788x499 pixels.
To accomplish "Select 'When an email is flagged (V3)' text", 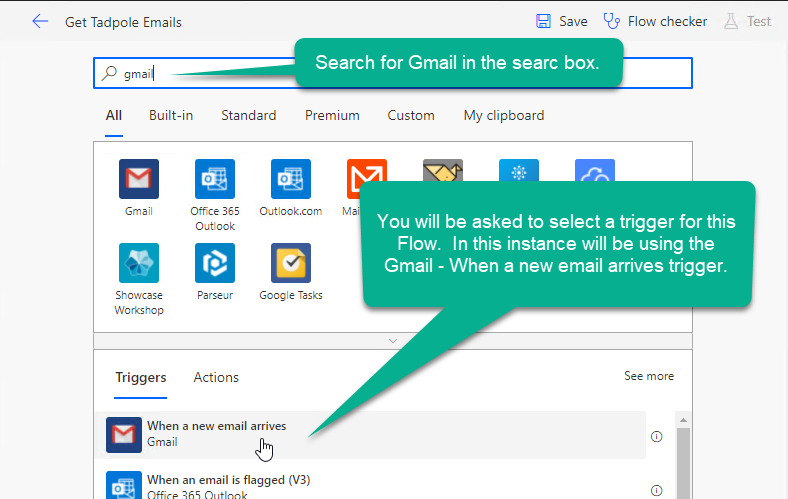I will pos(229,480).
